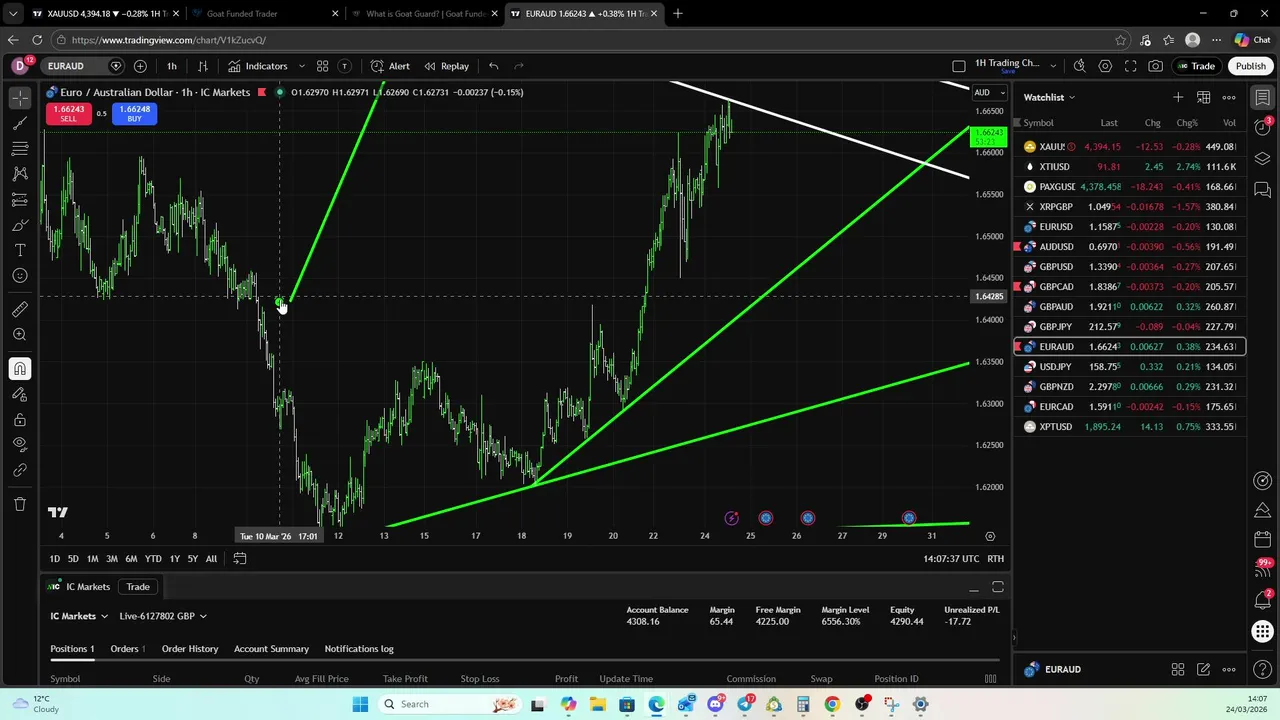Image resolution: width=1280 pixels, height=720 pixels.
Task: Switch to the Orders tab
Action: pyautogui.click(x=127, y=648)
